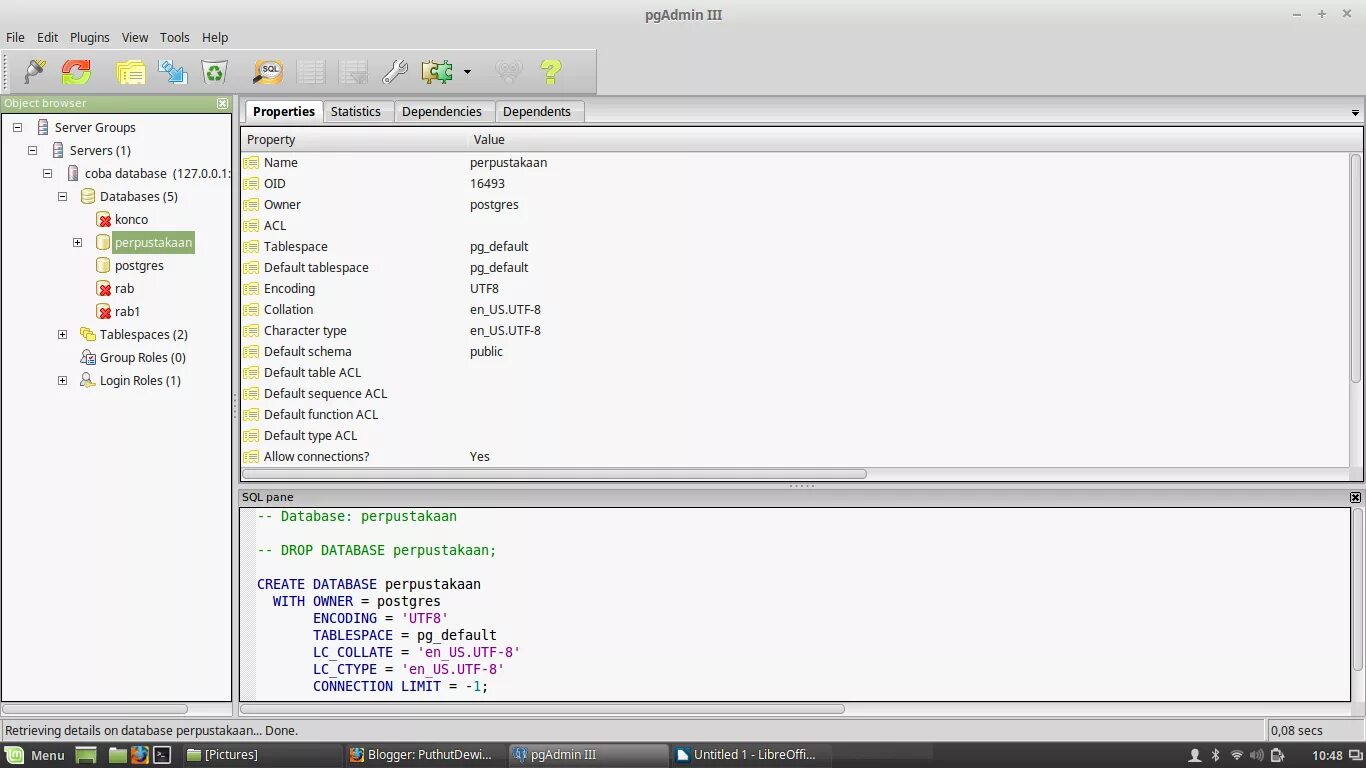
Task: Click the create new object icon
Action: click(x=172, y=71)
